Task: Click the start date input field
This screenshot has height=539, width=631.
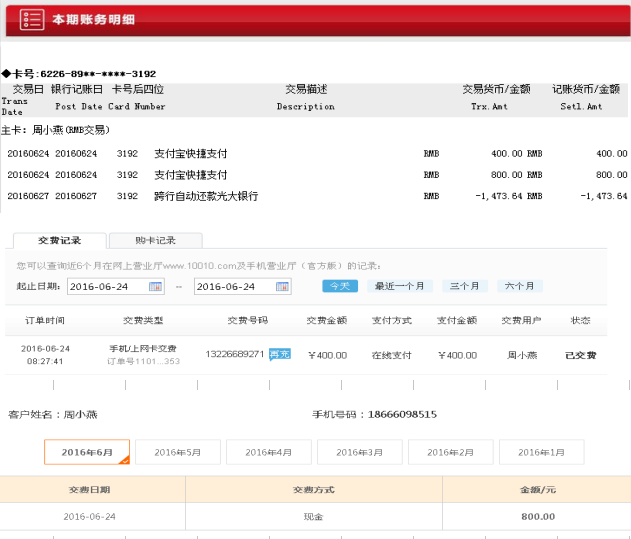Action: [108, 287]
